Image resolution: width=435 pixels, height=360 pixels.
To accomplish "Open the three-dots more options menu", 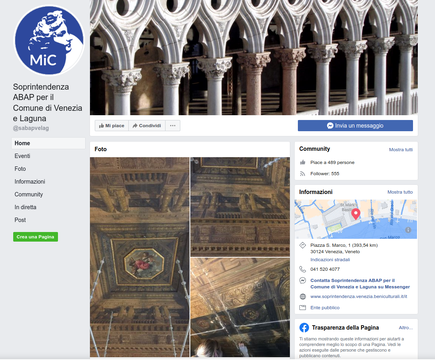I will tap(173, 126).
